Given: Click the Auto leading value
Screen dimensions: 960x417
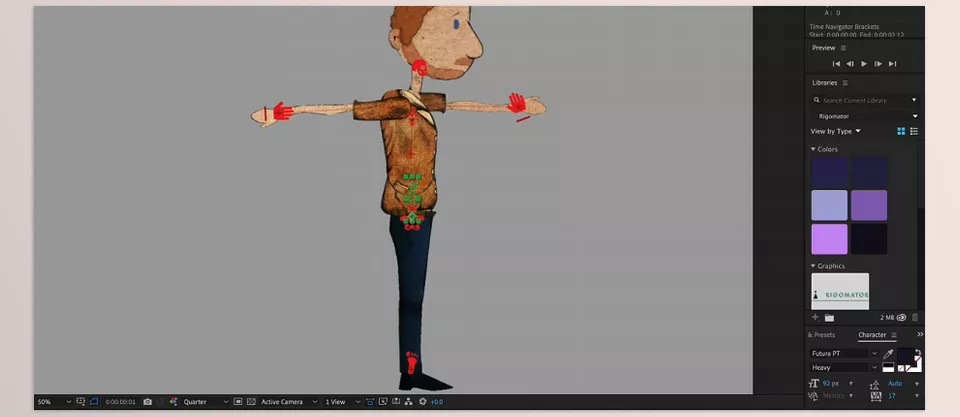Looking at the screenshot, I should tap(895, 383).
